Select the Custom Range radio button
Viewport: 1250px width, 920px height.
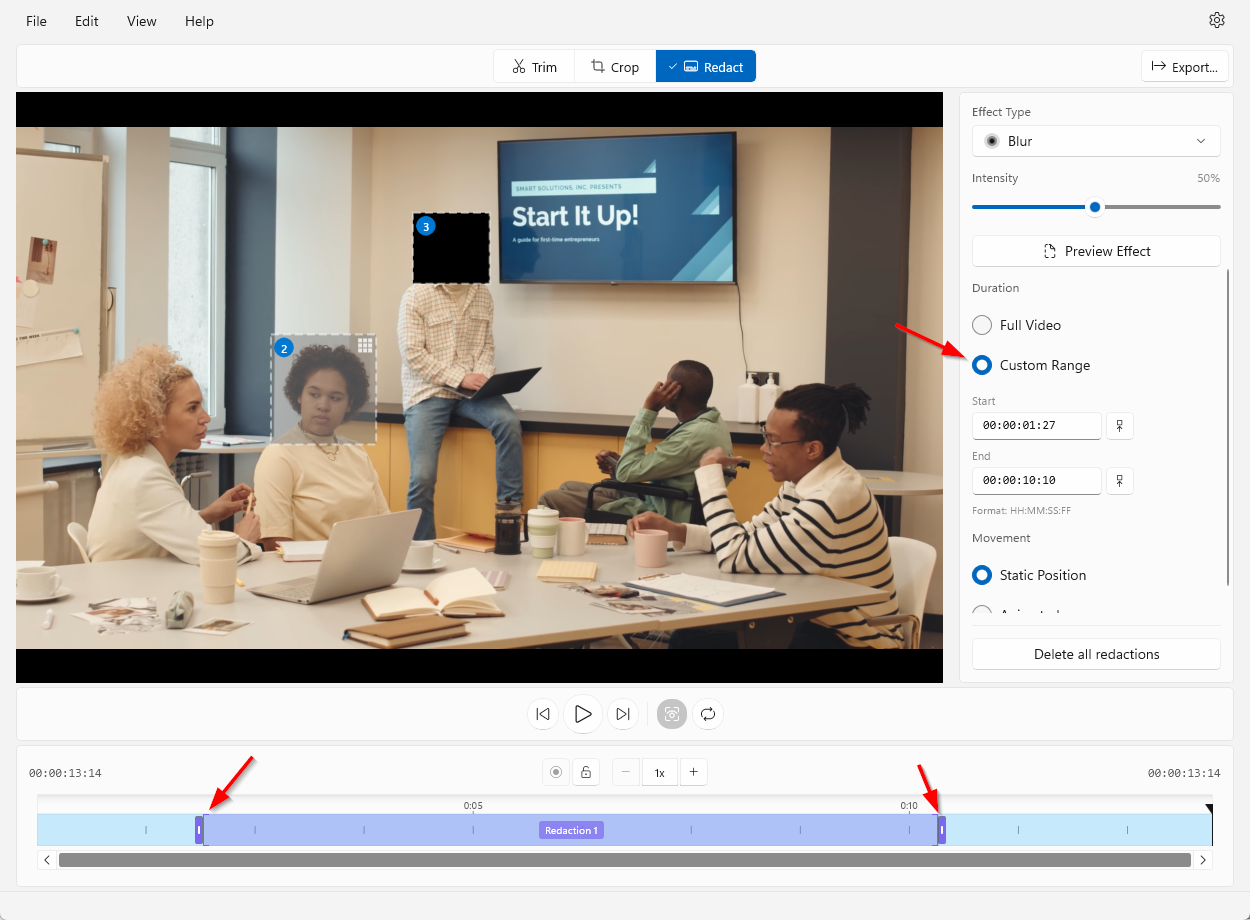(982, 365)
